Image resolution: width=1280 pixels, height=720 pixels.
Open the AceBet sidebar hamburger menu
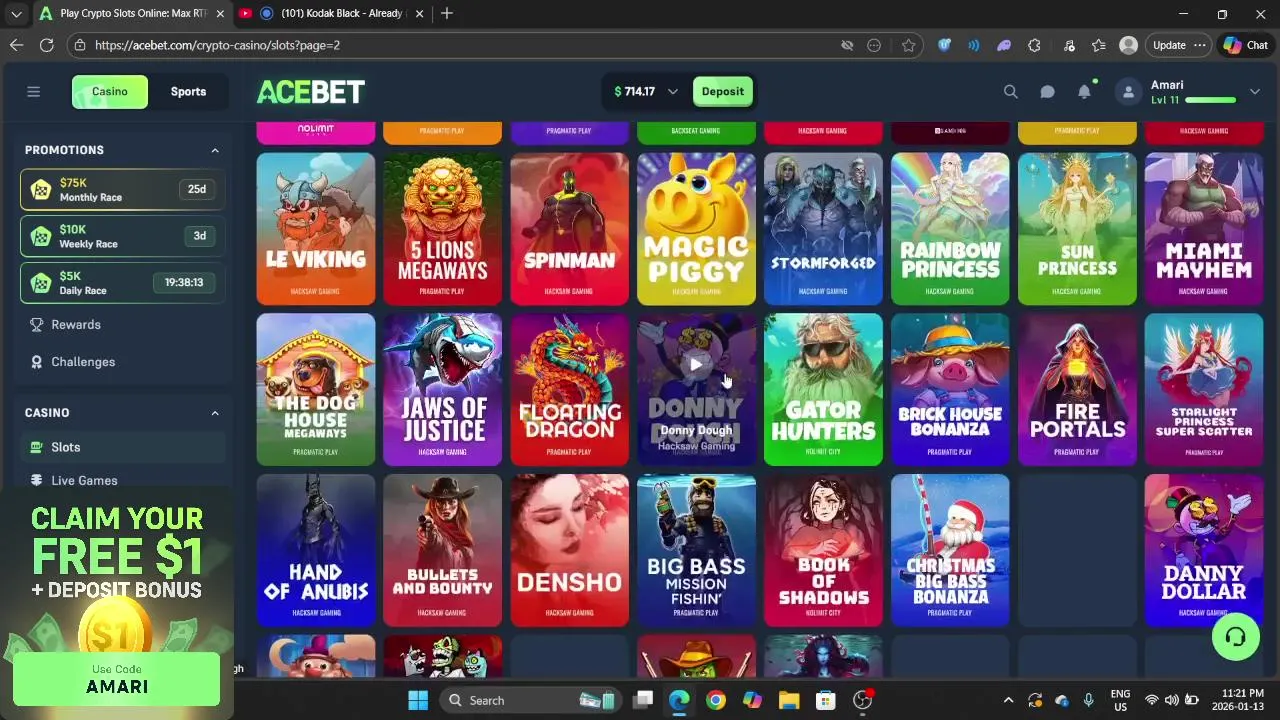(x=33, y=92)
